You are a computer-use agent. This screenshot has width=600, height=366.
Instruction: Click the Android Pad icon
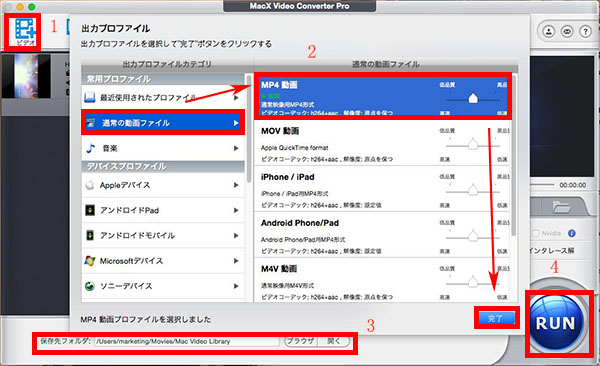click(x=90, y=210)
